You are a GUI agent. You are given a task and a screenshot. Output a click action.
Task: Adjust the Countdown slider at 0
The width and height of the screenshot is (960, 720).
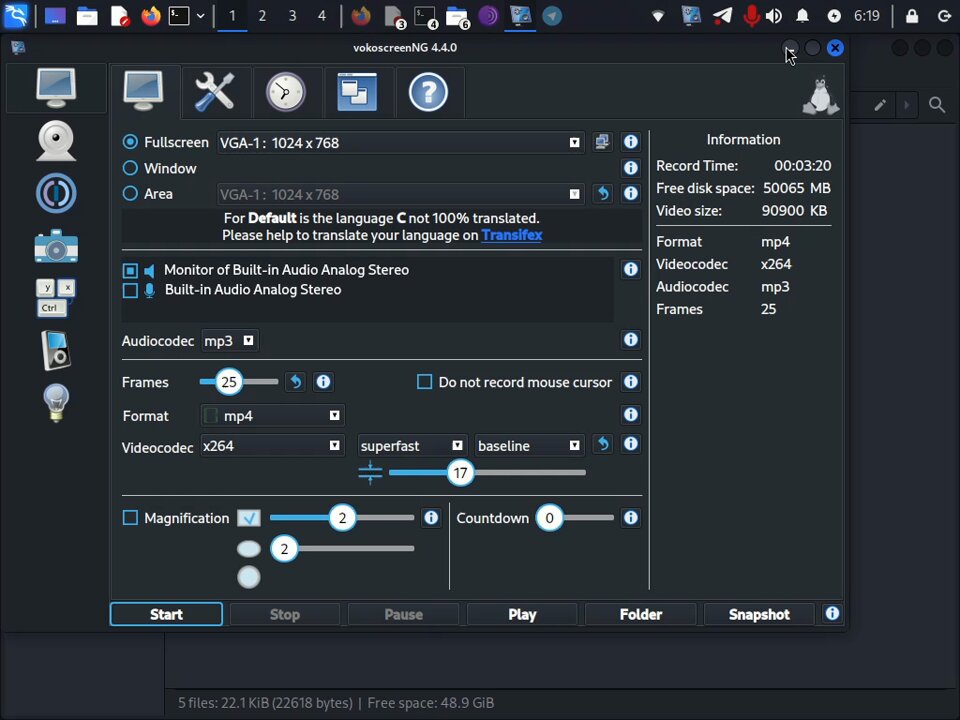[549, 518]
